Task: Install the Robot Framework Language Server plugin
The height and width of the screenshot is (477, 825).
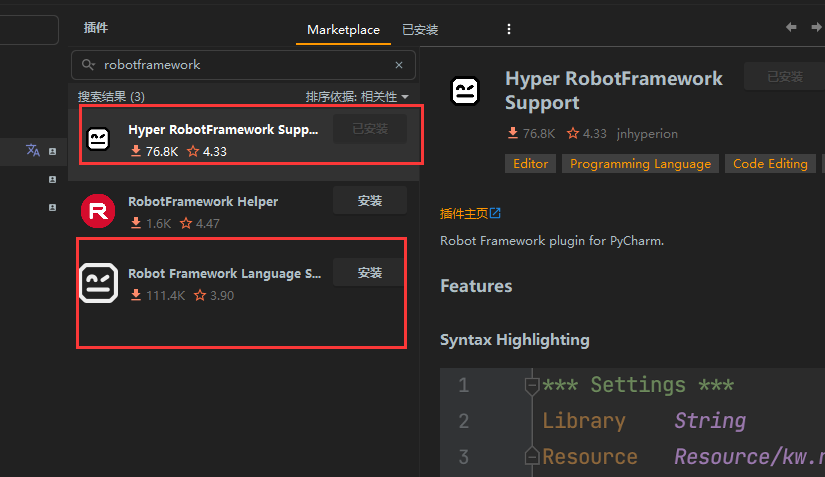Action: tap(370, 272)
